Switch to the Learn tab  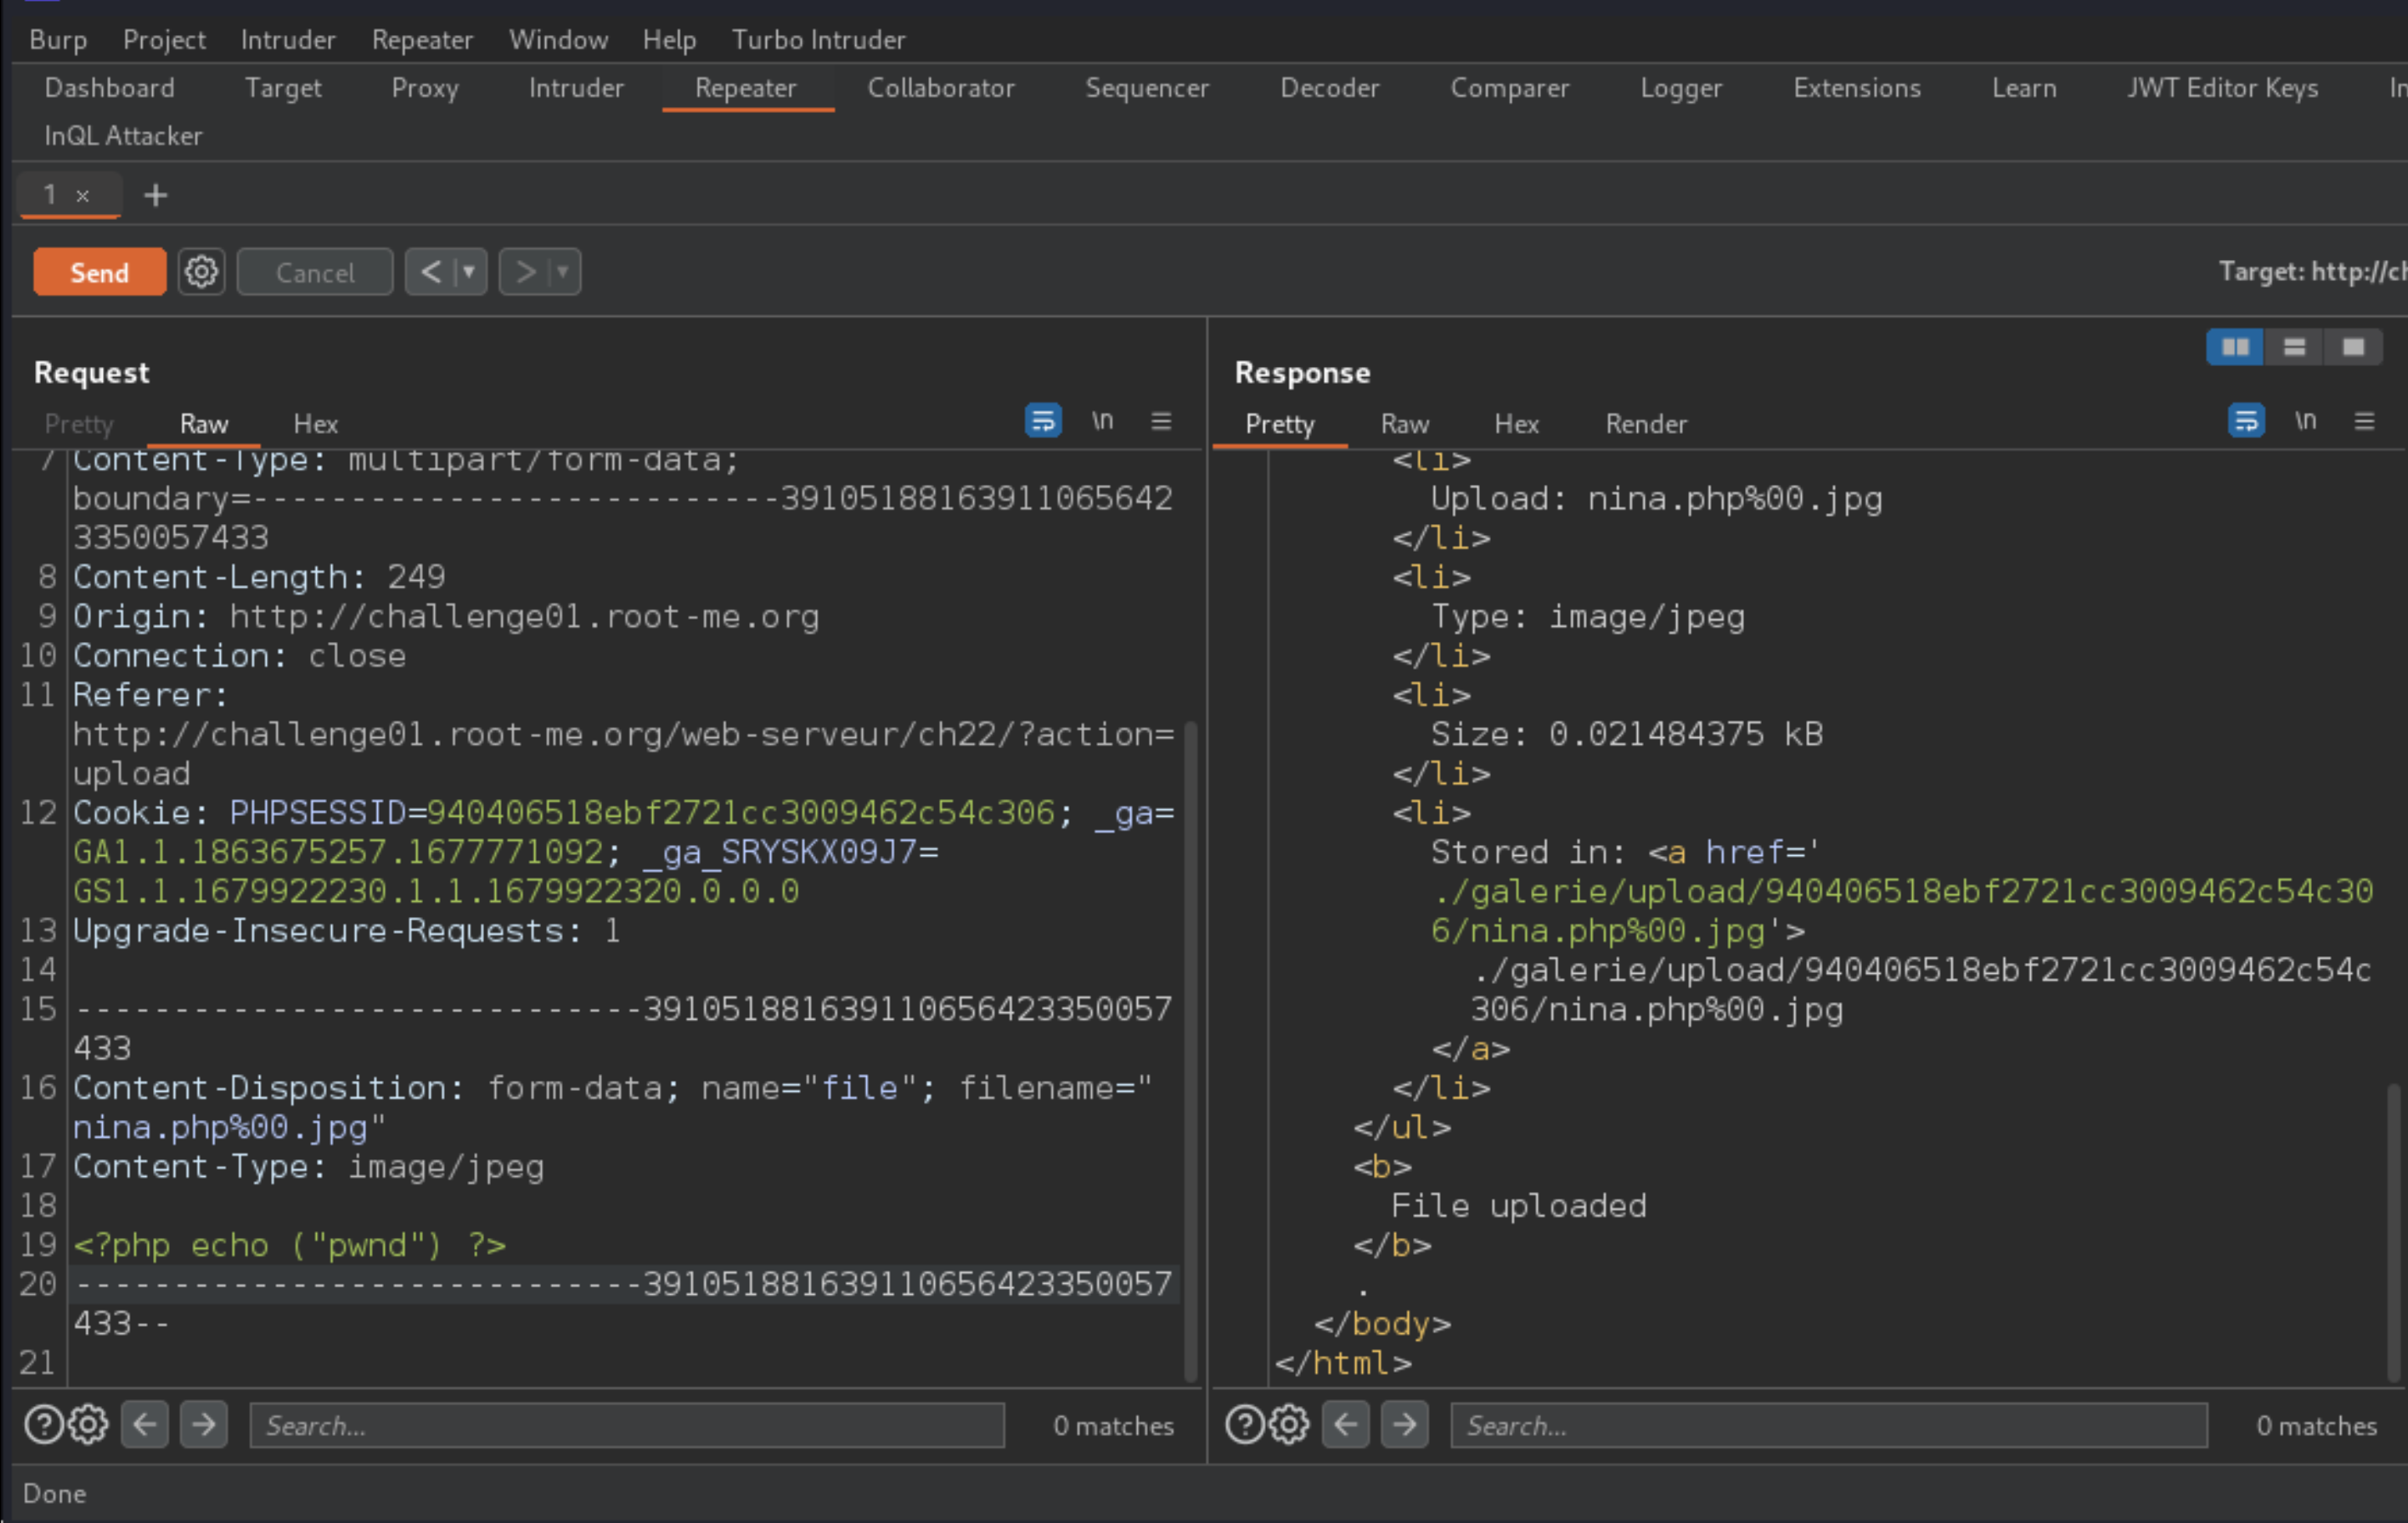click(x=2024, y=88)
